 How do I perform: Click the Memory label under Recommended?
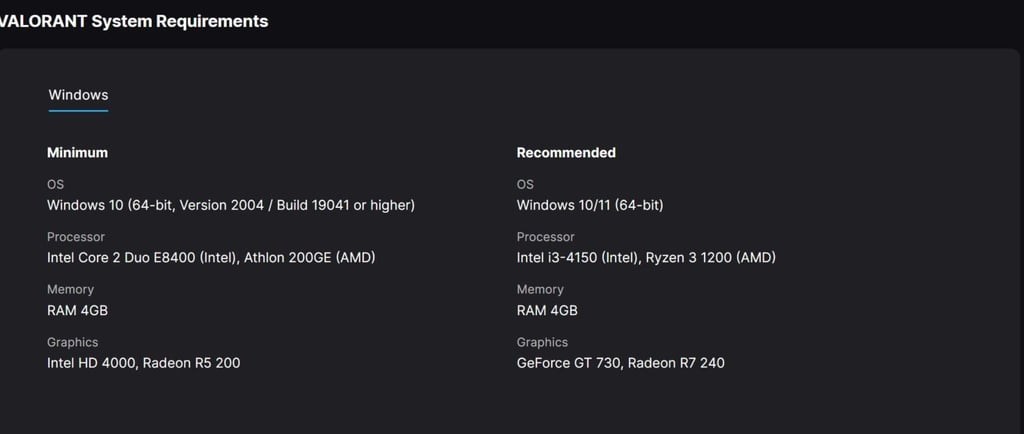click(x=540, y=289)
